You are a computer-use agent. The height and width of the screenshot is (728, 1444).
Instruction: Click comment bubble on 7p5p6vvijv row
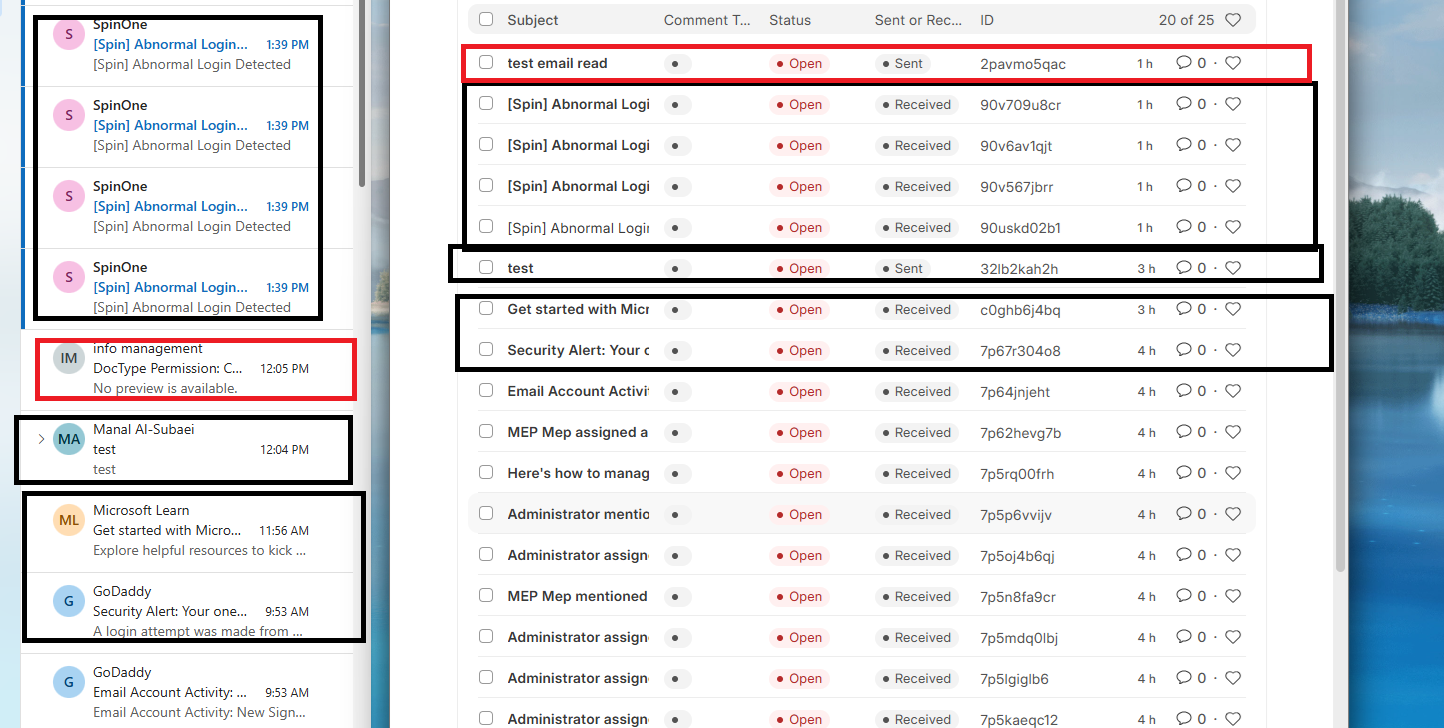[1184, 514]
